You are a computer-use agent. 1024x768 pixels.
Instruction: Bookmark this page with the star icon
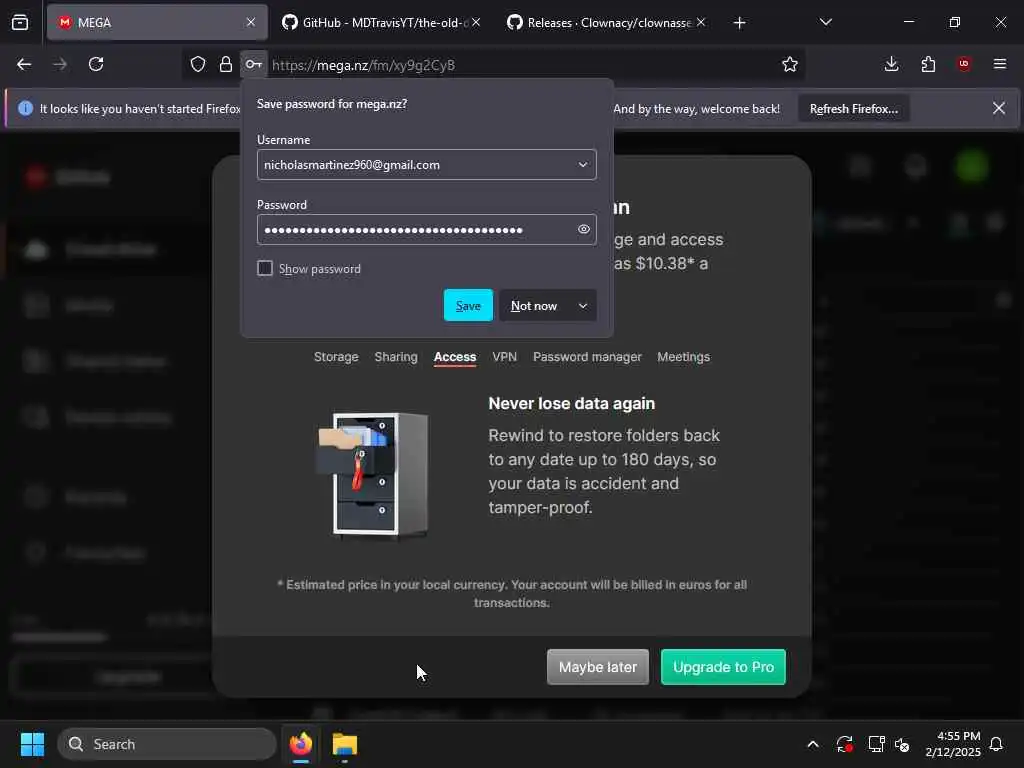coord(790,64)
